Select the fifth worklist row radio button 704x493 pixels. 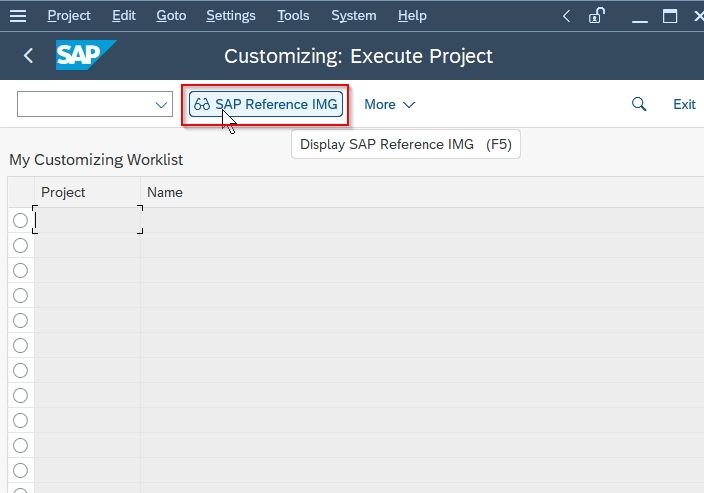tap(20, 321)
